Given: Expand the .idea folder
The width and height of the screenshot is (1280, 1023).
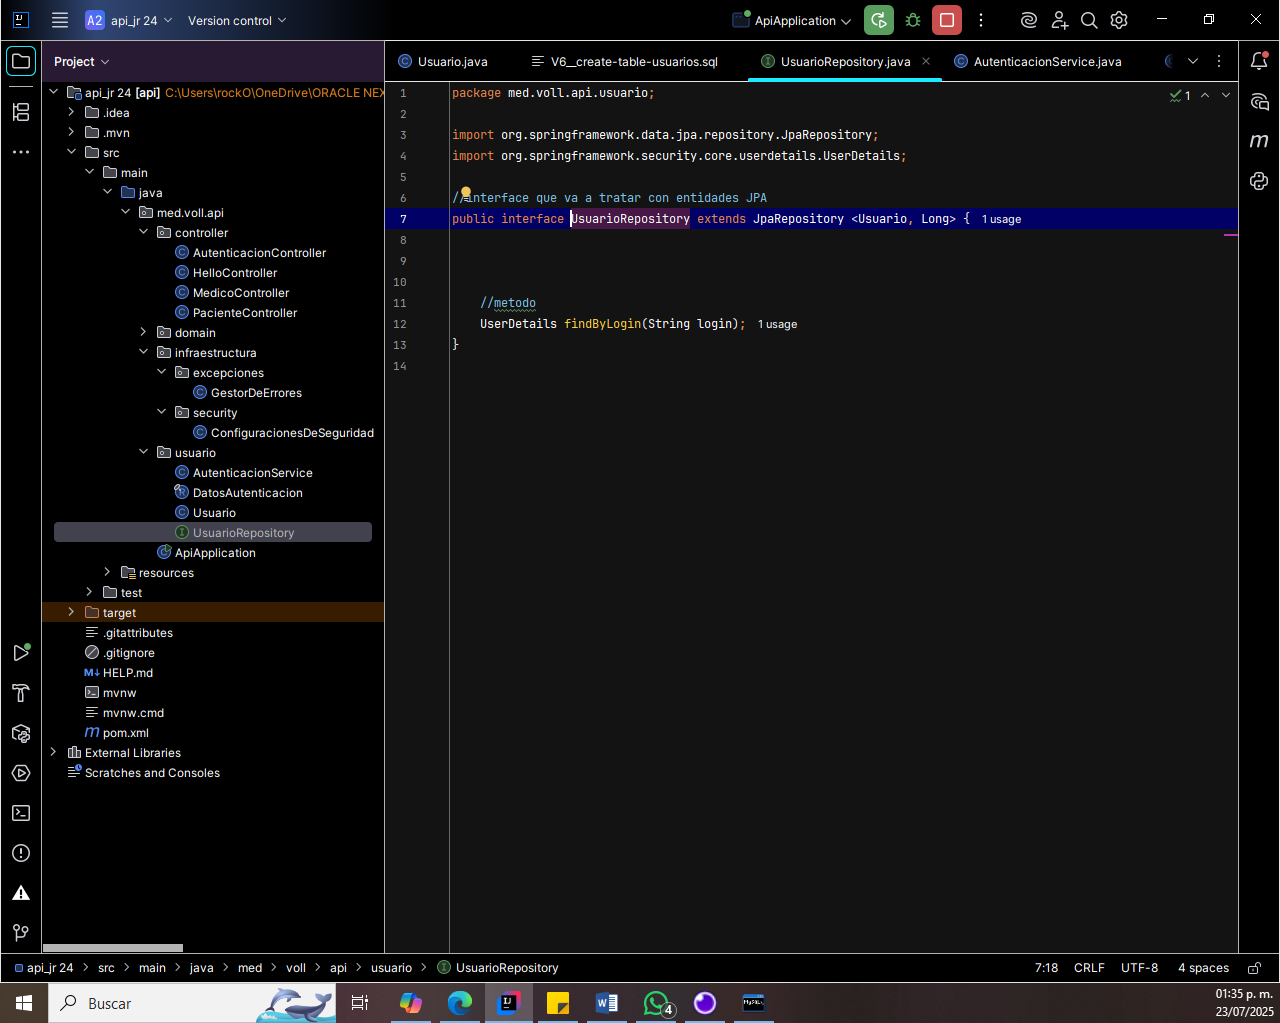Looking at the screenshot, I should click(x=71, y=112).
